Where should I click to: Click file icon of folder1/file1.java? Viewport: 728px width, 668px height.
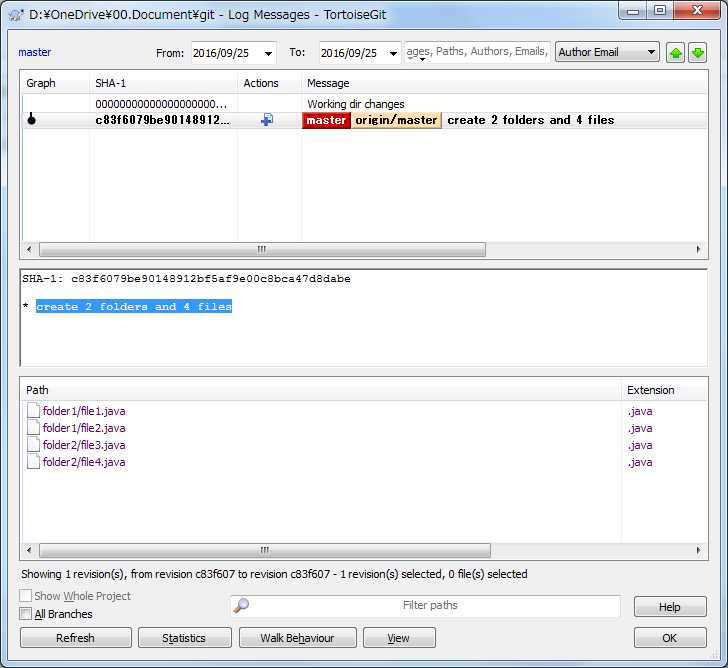point(33,411)
